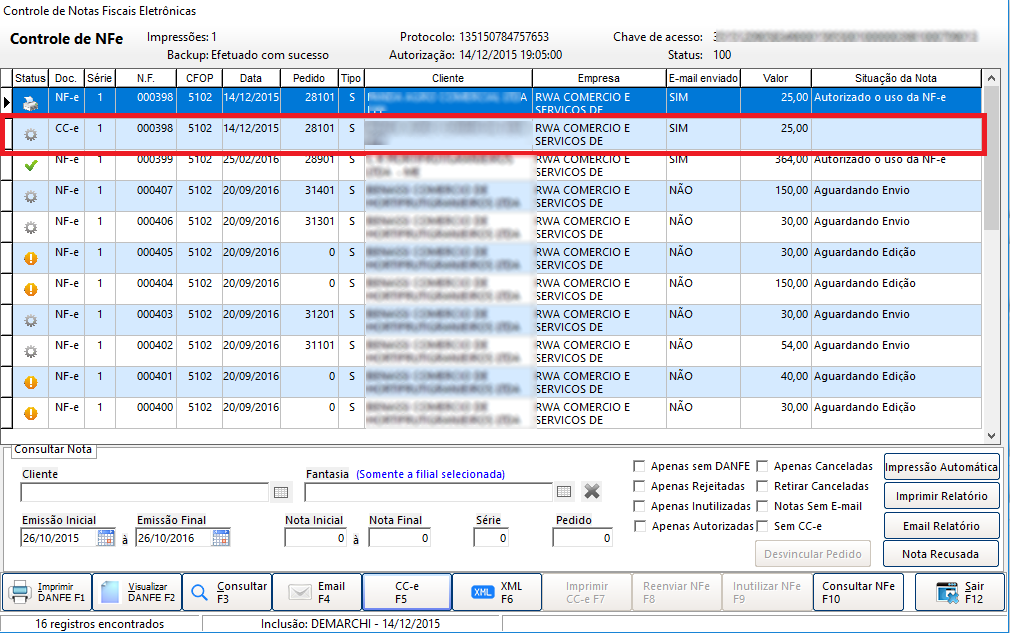Click the Emissão Inicial date field

click(59, 538)
